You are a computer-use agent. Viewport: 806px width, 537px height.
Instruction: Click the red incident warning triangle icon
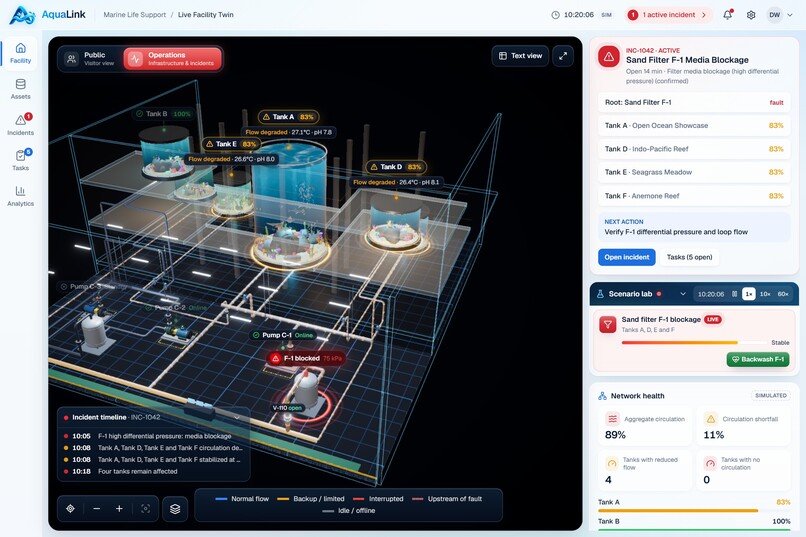pyautogui.click(x=609, y=57)
